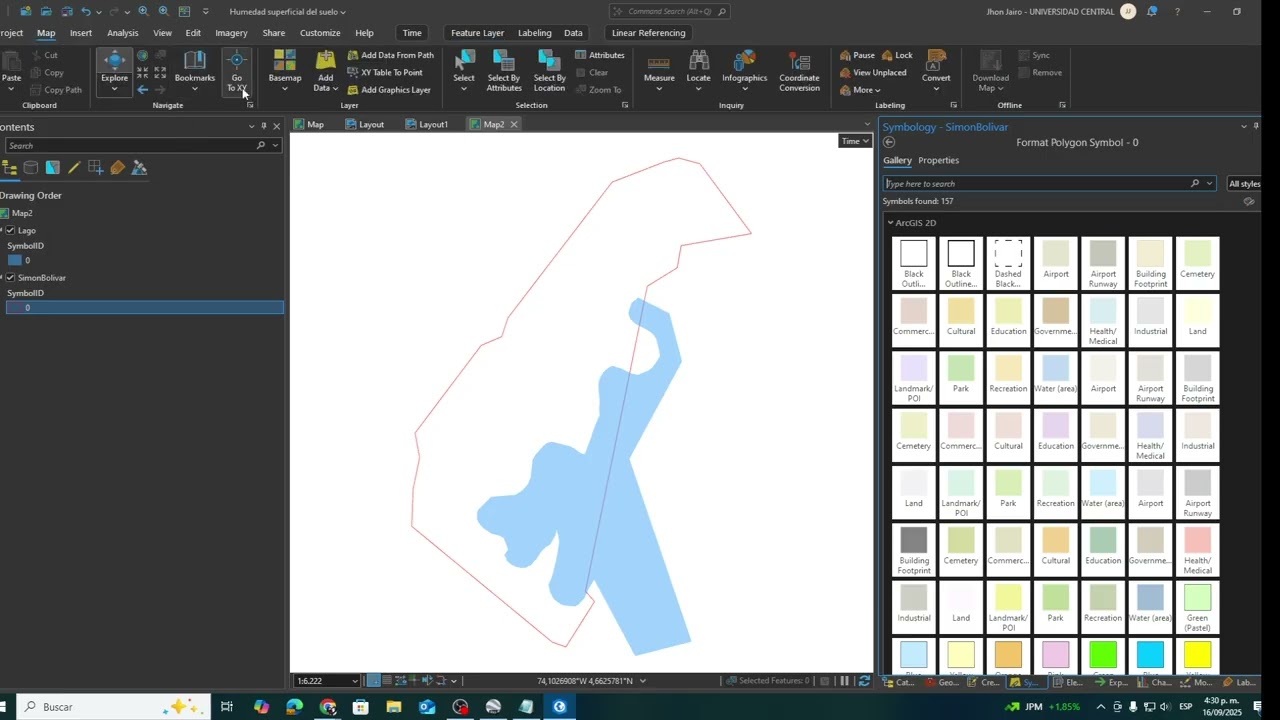Open the More labeling options dropdown
1280x720 pixels.
(x=860, y=90)
